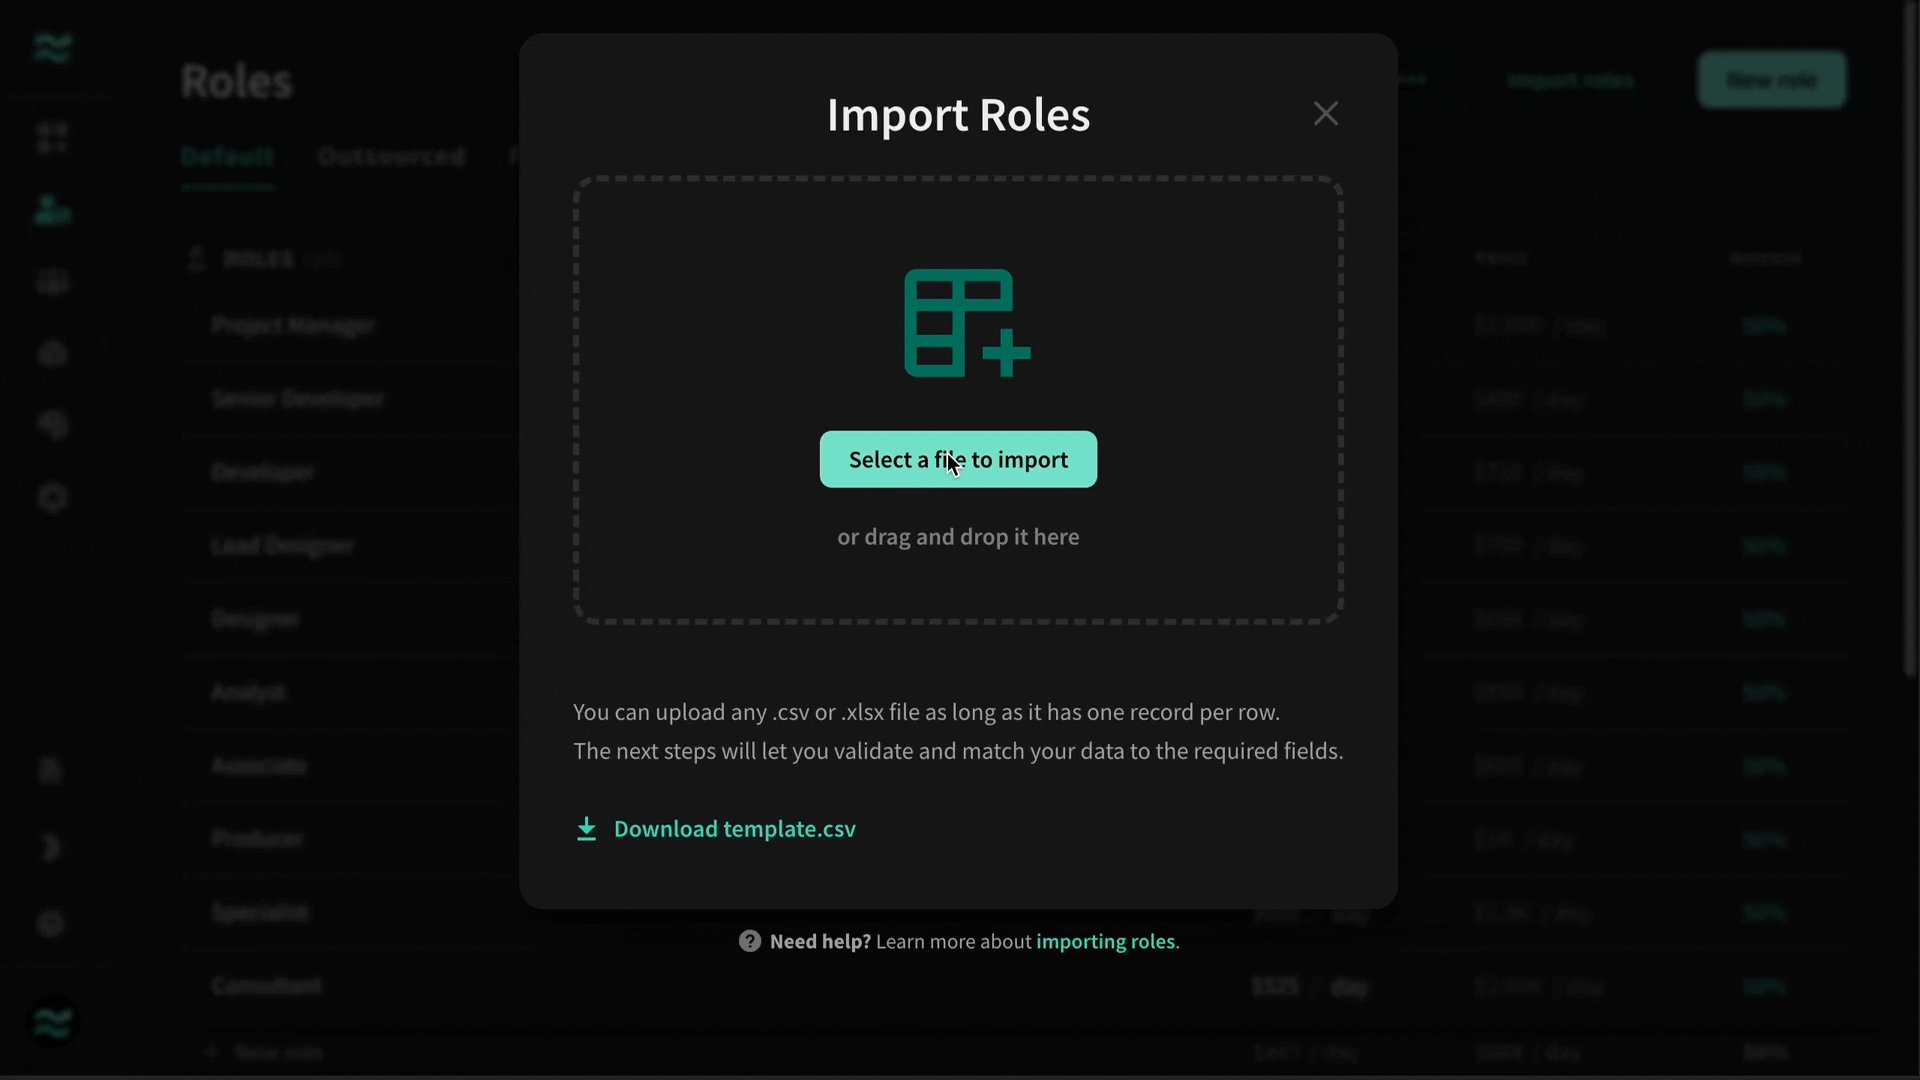Click the wave logo at top left
The height and width of the screenshot is (1080, 1920).
coord(52,47)
